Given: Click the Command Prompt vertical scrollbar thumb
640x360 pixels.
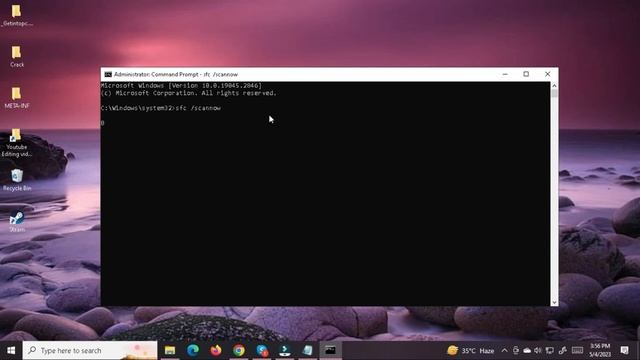Looking at the screenshot, I should point(554,93).
